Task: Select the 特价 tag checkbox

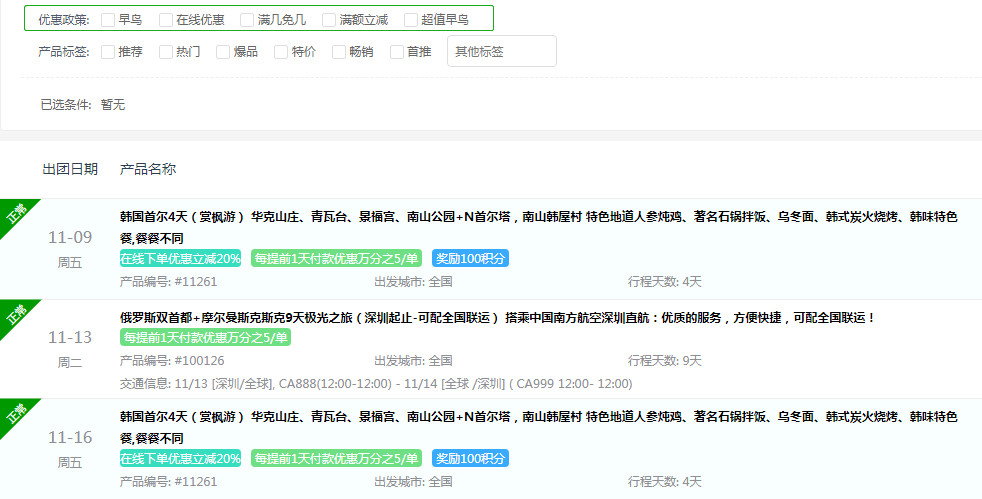Action: (281, 52)
